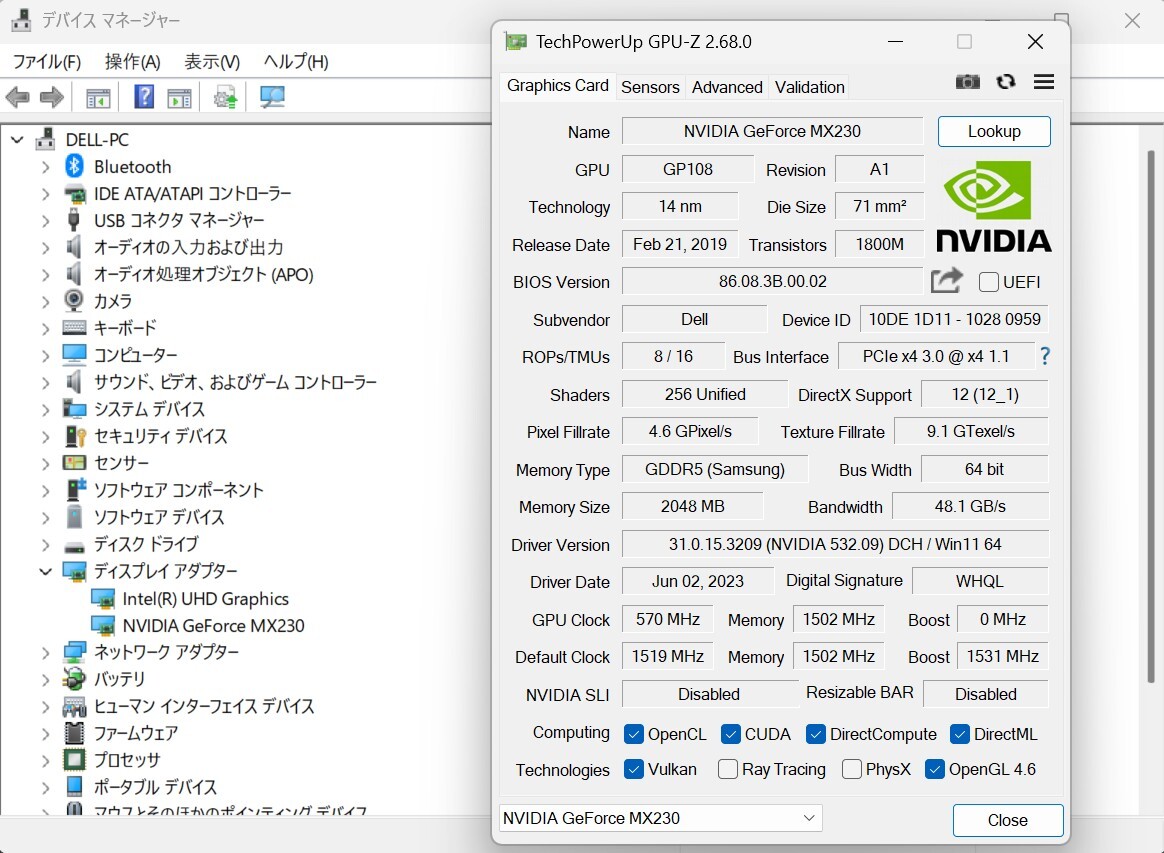This screenshot has width=1164, height=853.
Task: Open the 操作(A) menu
Action: coord(132,61)
